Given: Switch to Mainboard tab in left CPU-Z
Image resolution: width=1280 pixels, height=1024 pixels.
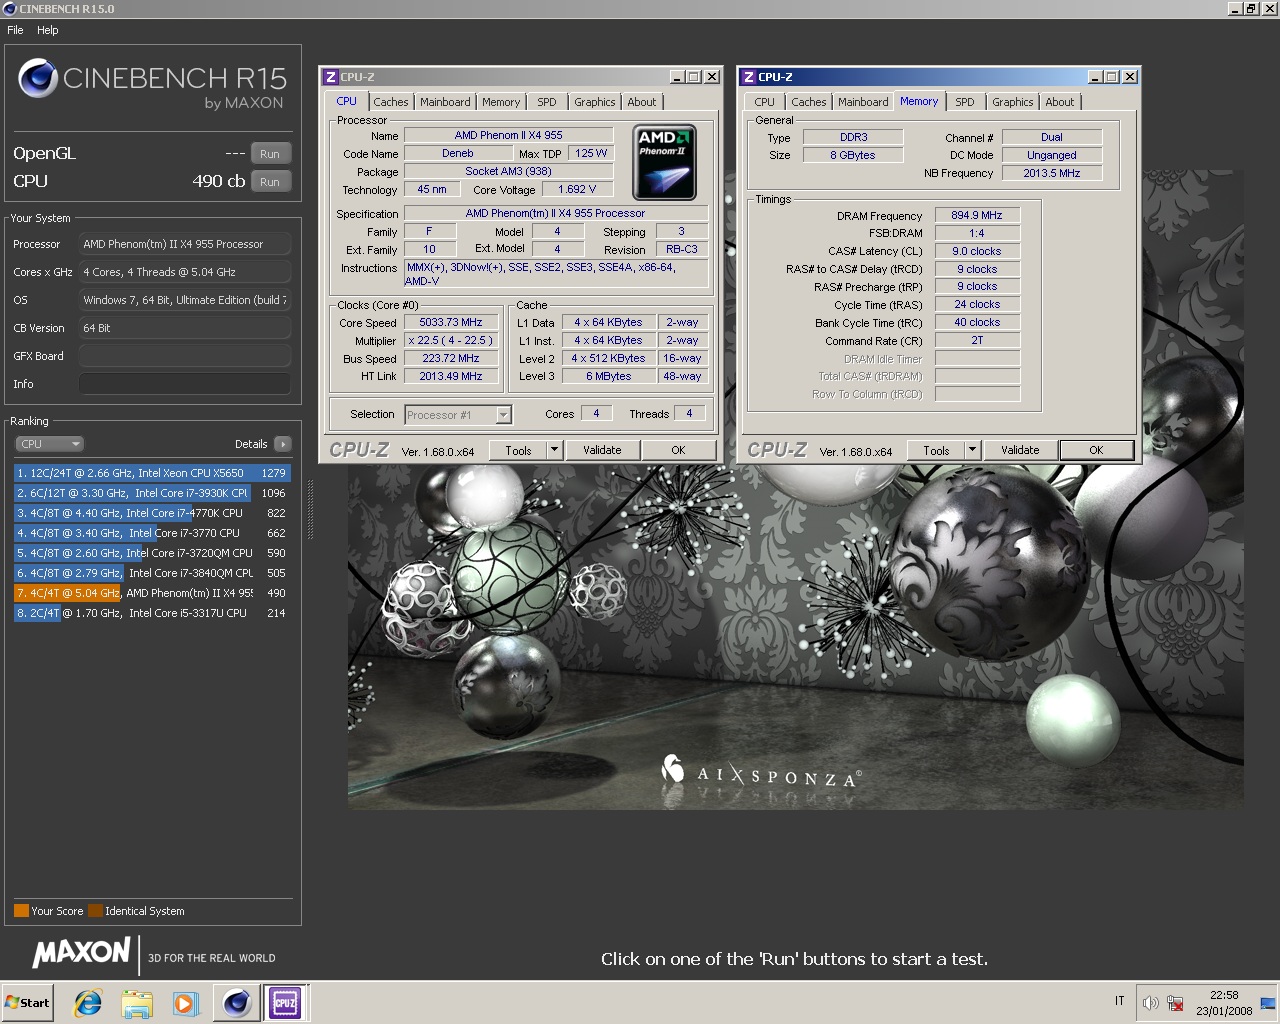Looking at the screenshot, I should pos(445,102).
